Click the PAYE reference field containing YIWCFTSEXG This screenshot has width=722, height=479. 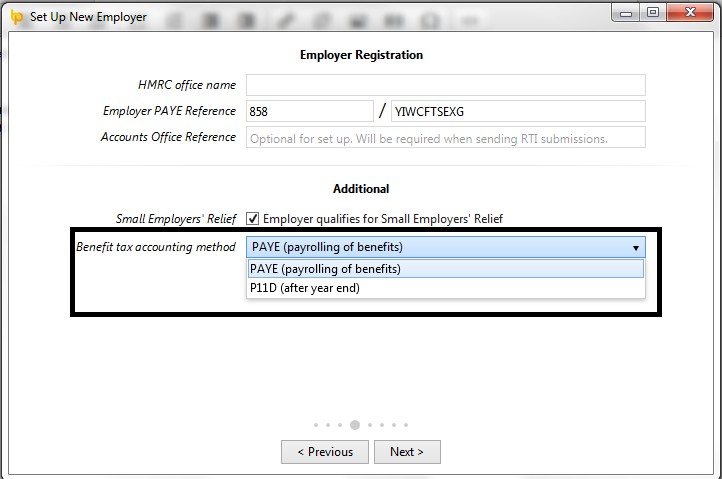pyautogui.click(x=518, y=111)
